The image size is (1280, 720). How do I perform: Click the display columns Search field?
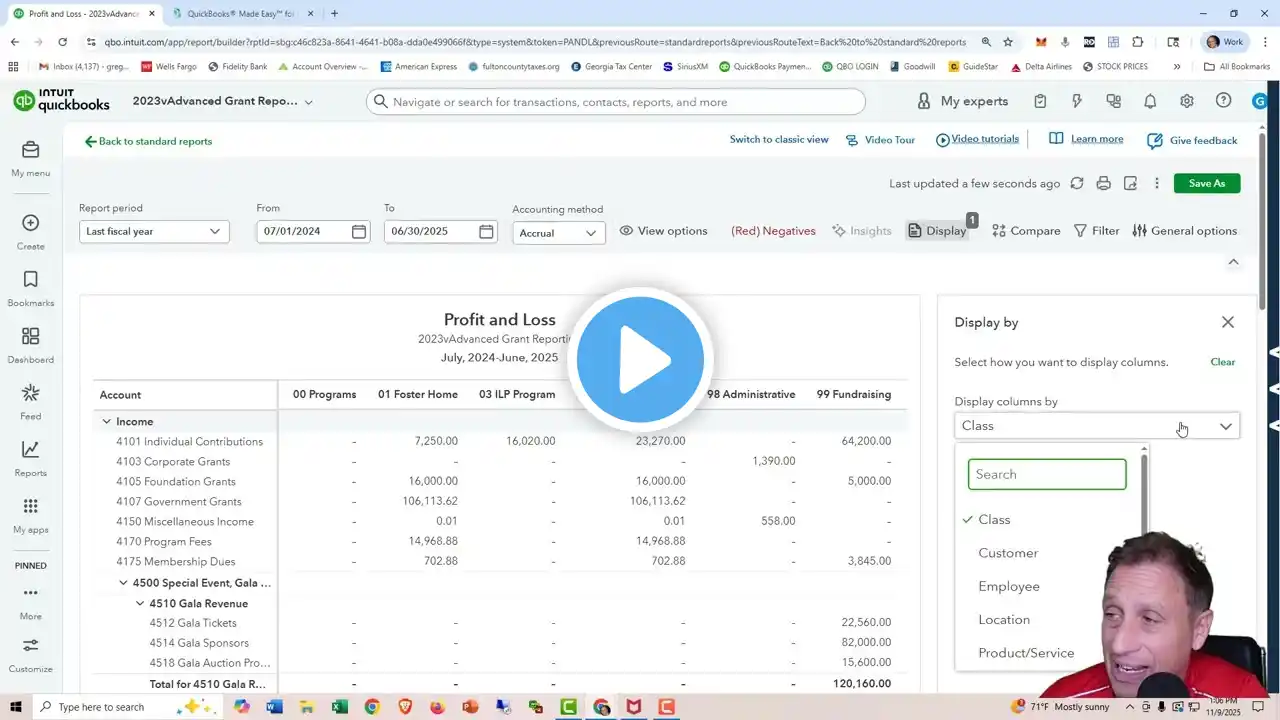(1046, 474)
